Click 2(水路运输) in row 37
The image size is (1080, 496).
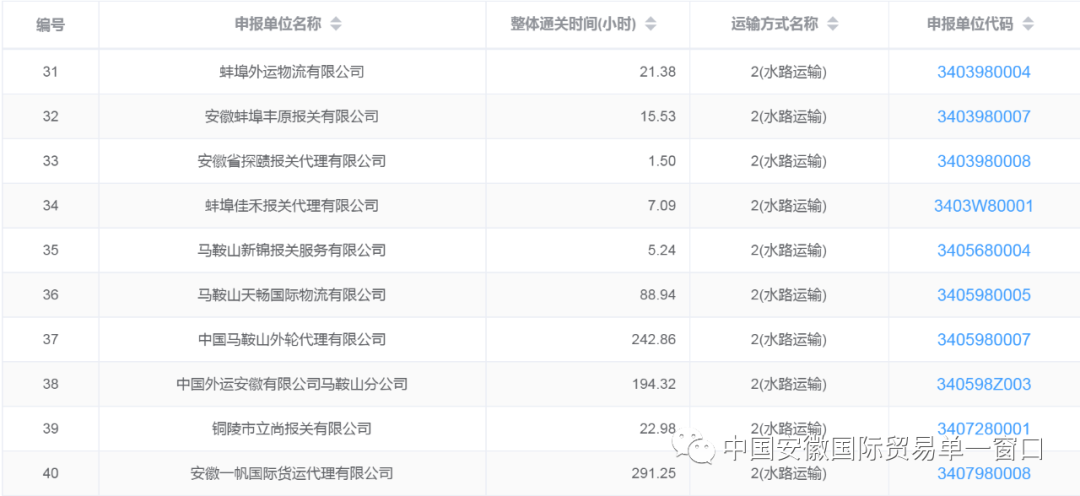click(x=789, y=340)
